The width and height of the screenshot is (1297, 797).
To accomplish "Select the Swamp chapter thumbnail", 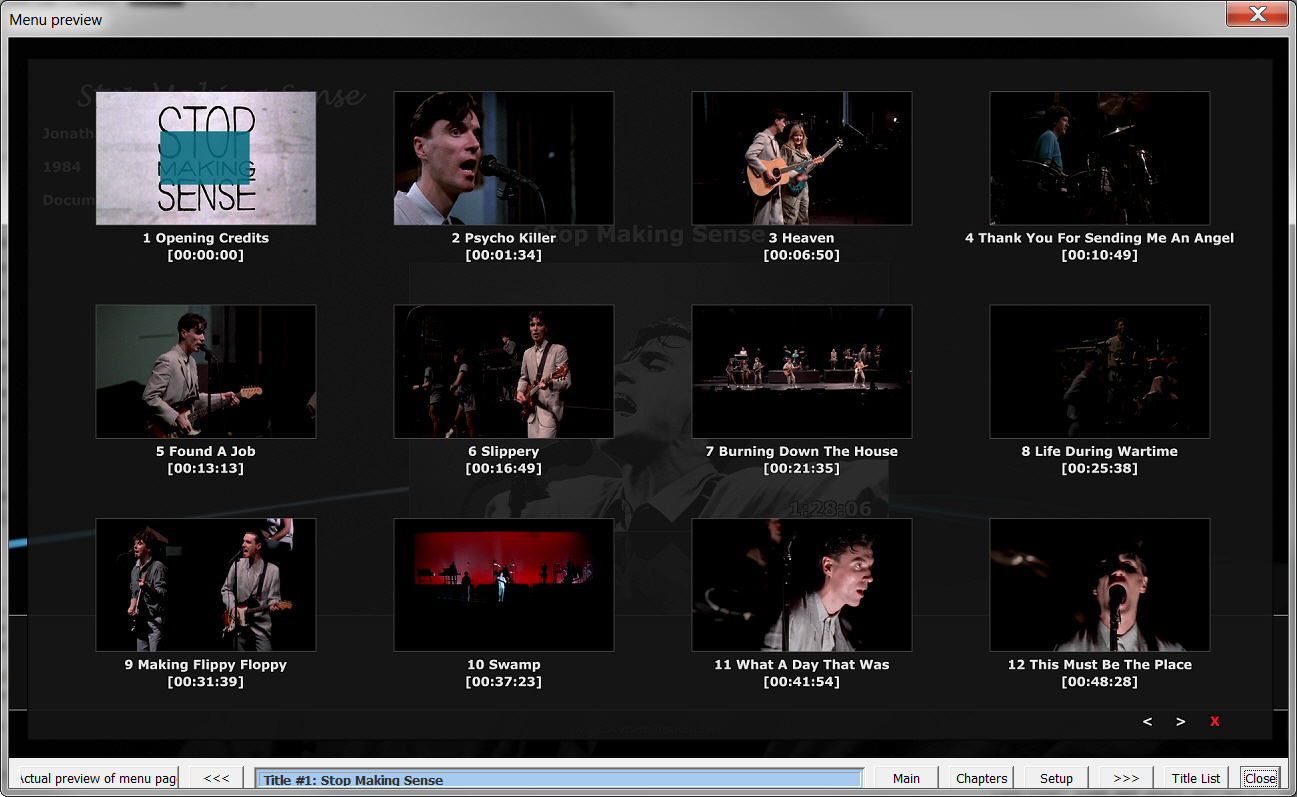I will 504,584.
